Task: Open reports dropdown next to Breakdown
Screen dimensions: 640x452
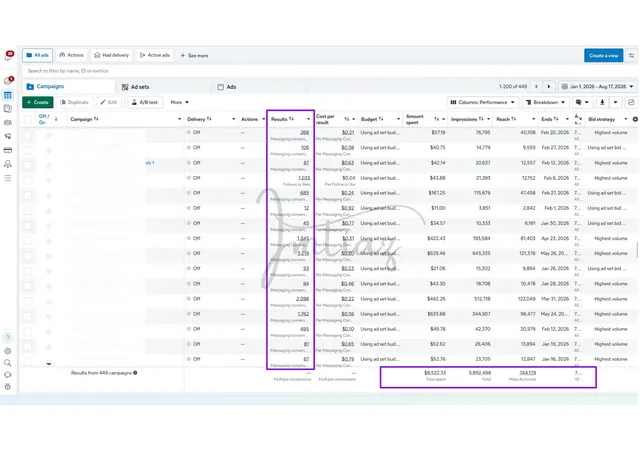Action: [582, 102]
